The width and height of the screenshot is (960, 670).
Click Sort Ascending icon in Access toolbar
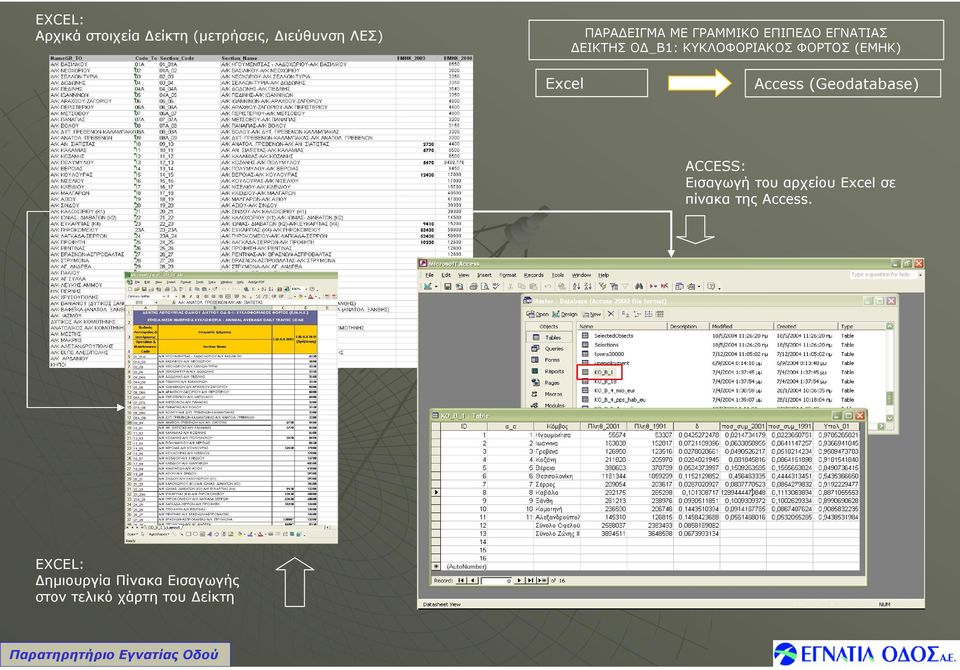pos(576,287)
